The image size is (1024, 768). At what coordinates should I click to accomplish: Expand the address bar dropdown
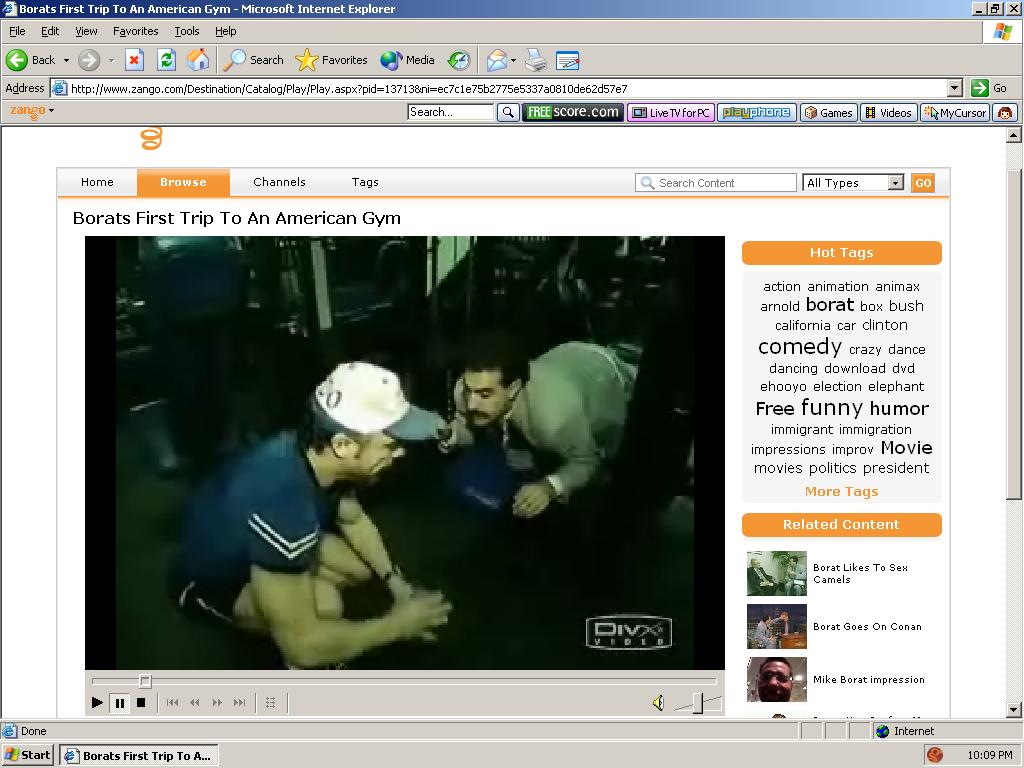coord(955,88)
